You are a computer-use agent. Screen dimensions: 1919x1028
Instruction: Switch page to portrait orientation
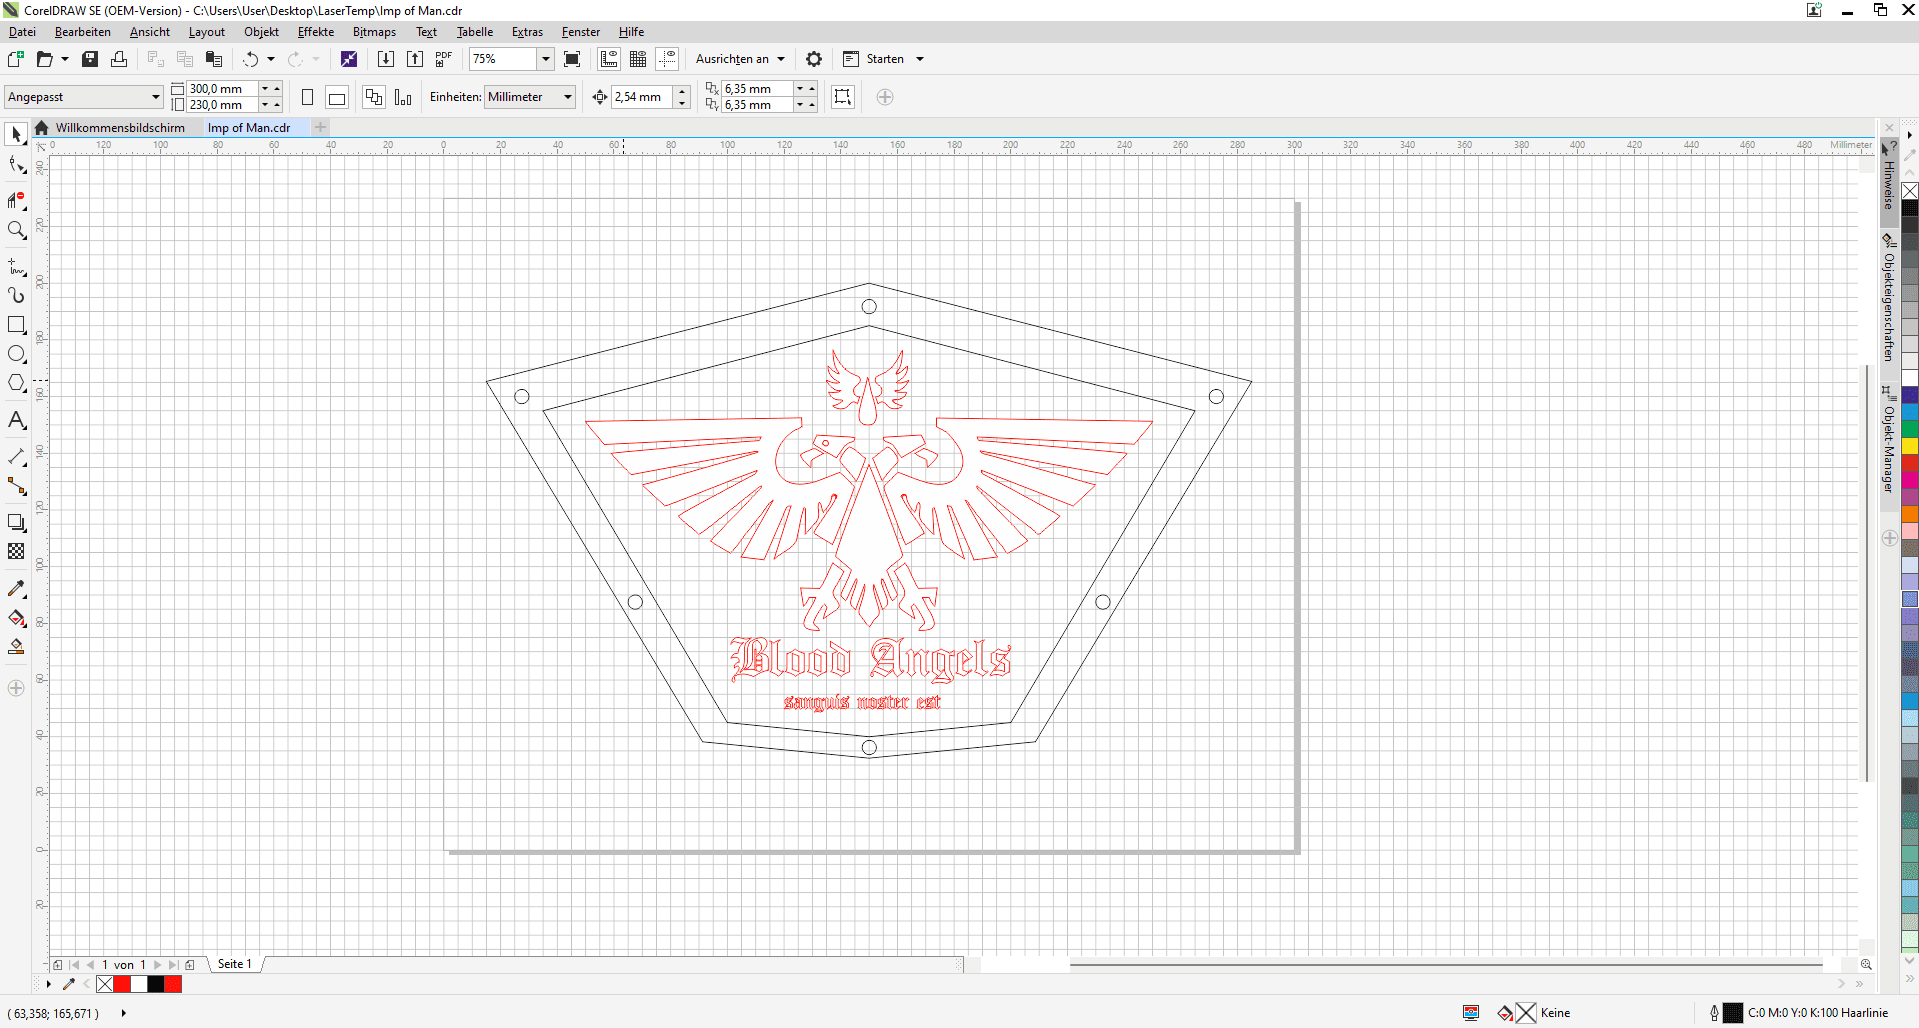click(x=308, y=97)
